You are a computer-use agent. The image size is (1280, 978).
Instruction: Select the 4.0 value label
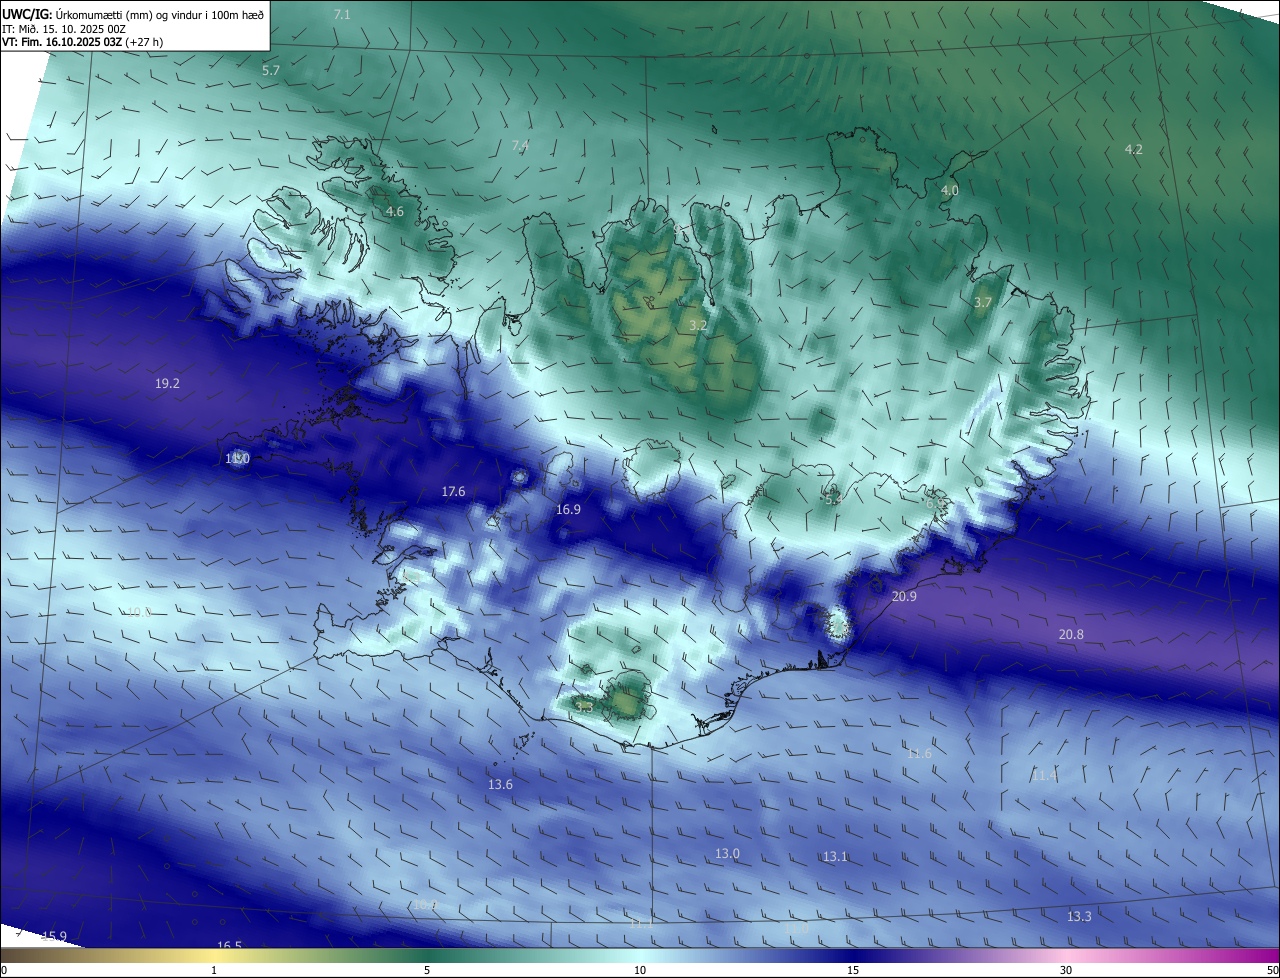949,190
